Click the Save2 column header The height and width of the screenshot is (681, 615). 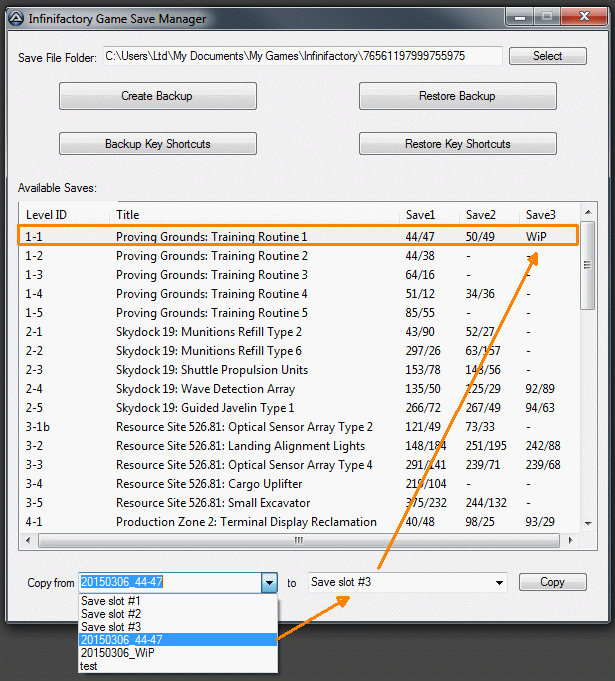click(x=489, y=215)
